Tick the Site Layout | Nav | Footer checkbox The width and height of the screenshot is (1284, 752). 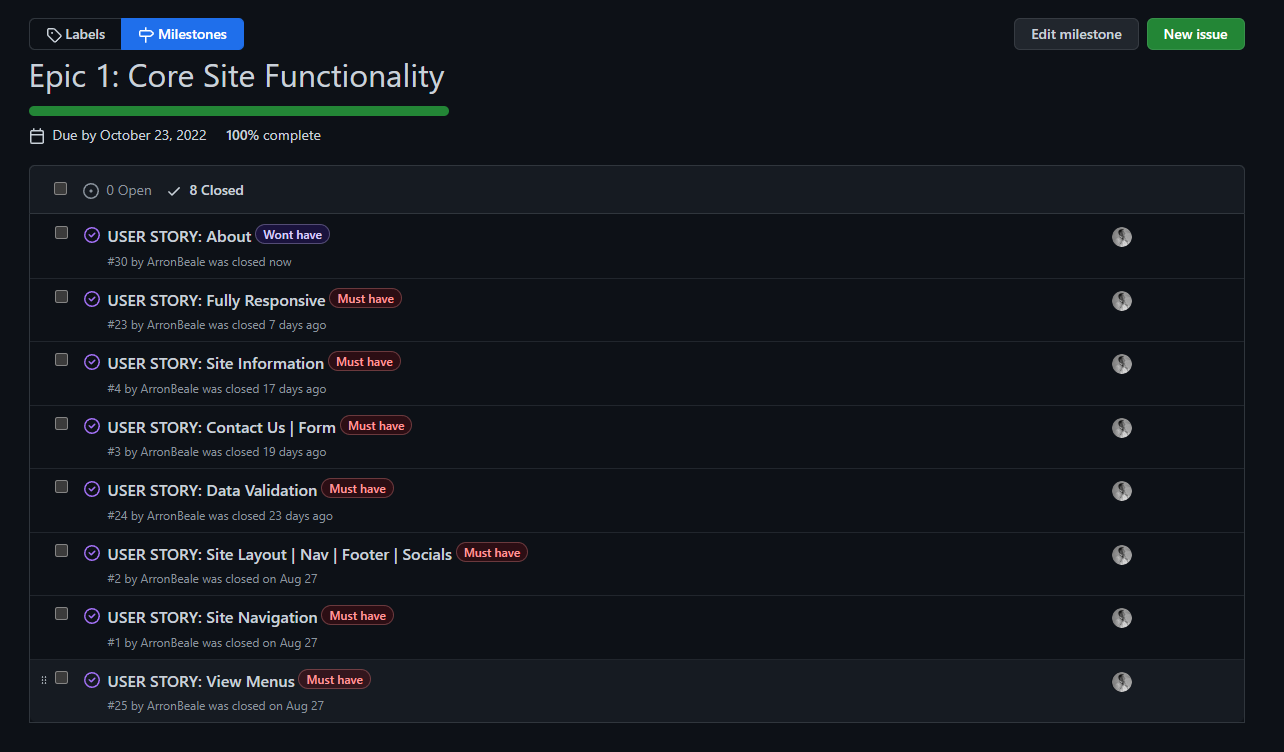(x=61, y=551)
